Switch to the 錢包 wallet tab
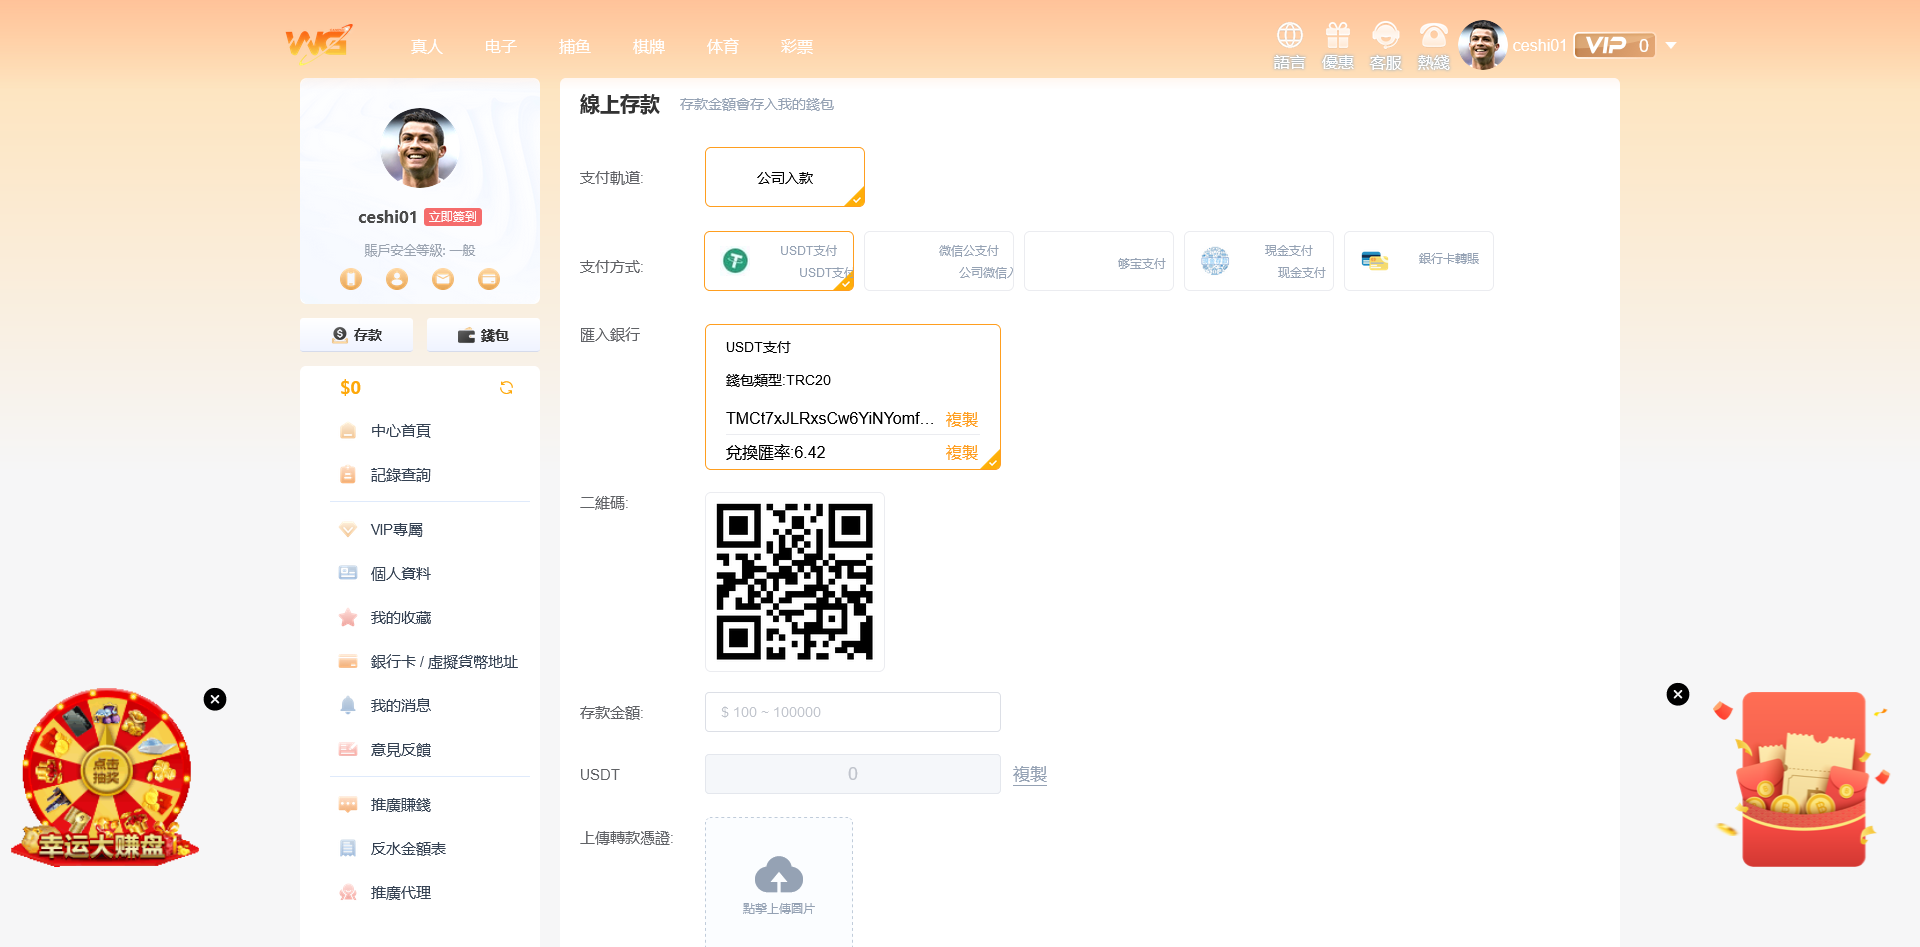The height and width of the screenshot is (947, 1920). point(483,335)
